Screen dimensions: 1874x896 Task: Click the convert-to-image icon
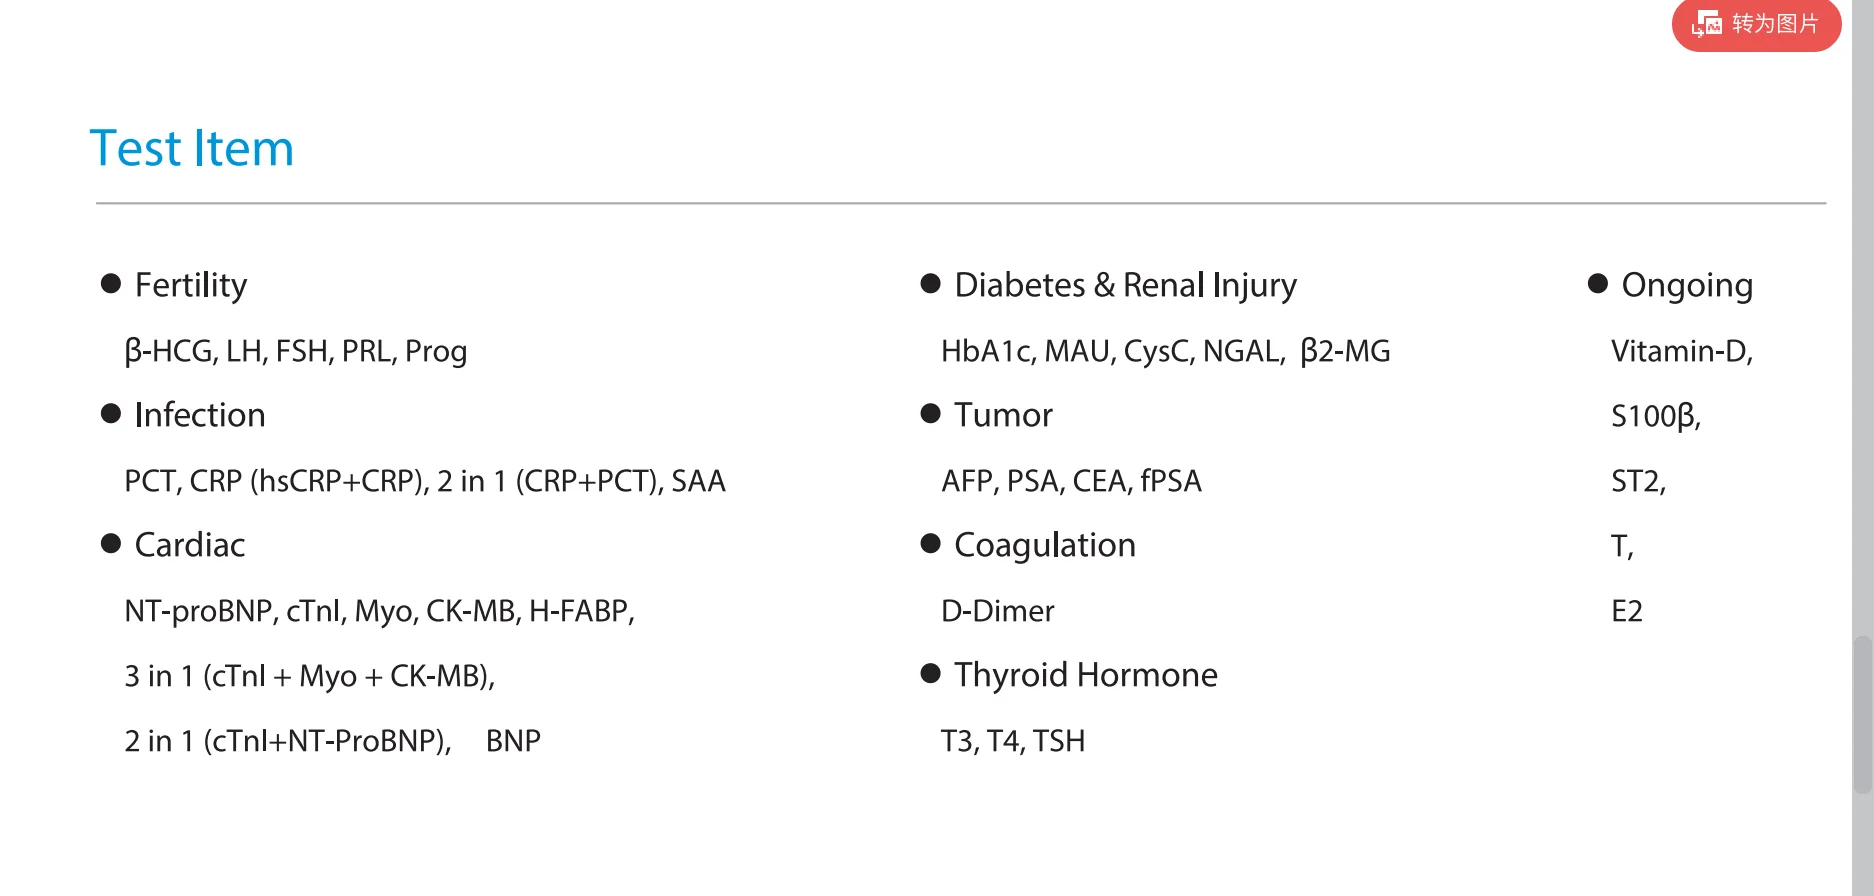1707,23
